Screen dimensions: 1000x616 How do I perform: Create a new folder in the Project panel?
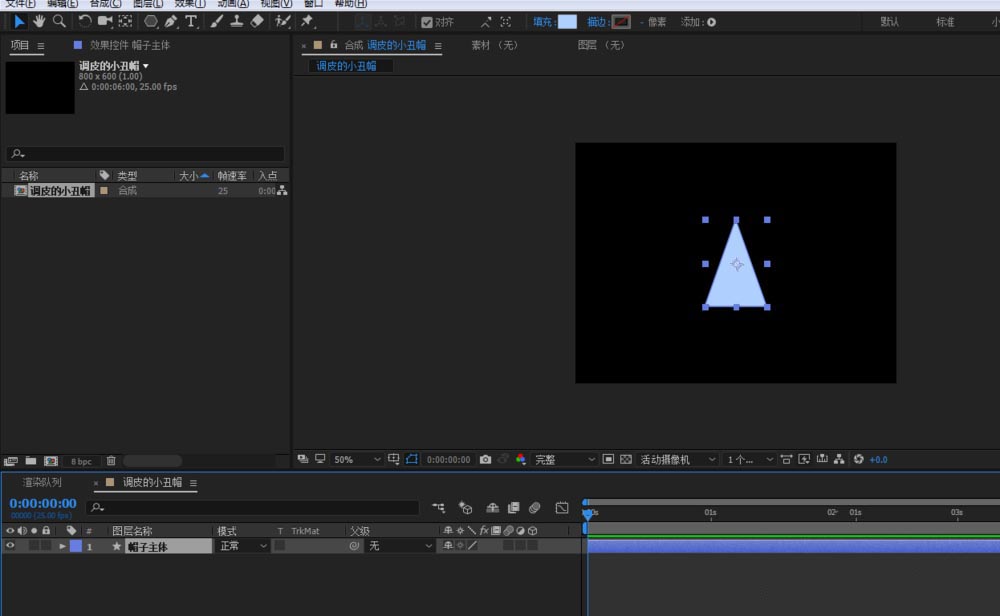[x=31, y=461]
